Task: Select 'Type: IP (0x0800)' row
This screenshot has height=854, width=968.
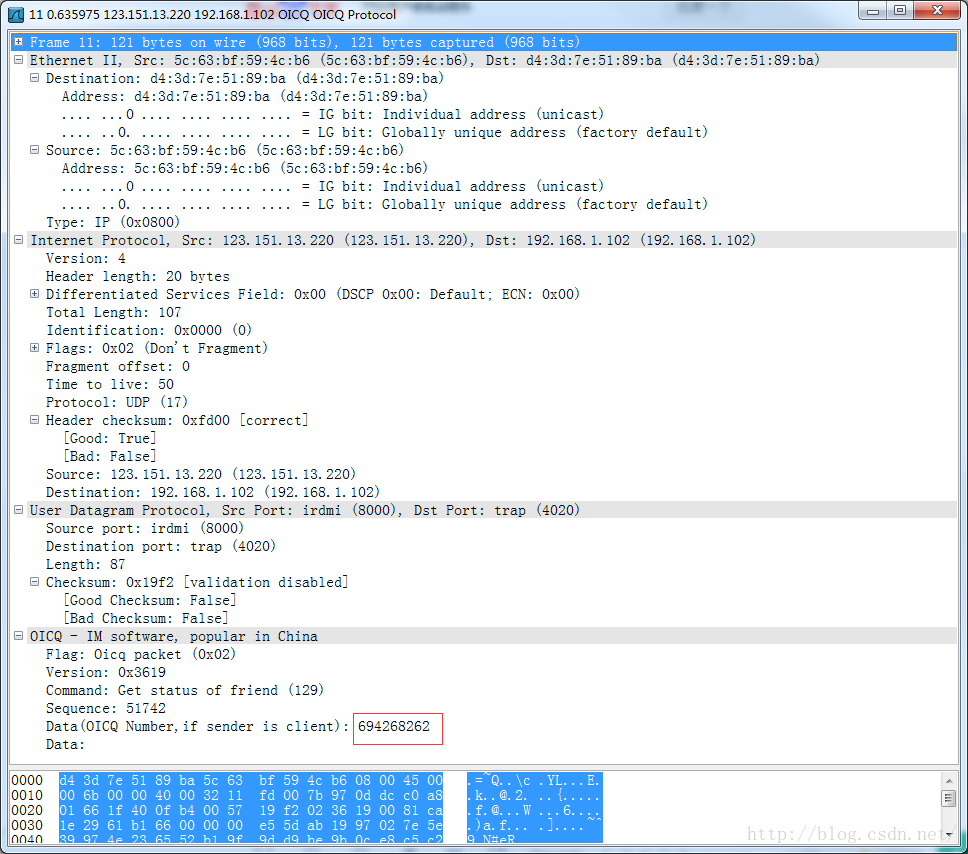Action: [113, 222]
